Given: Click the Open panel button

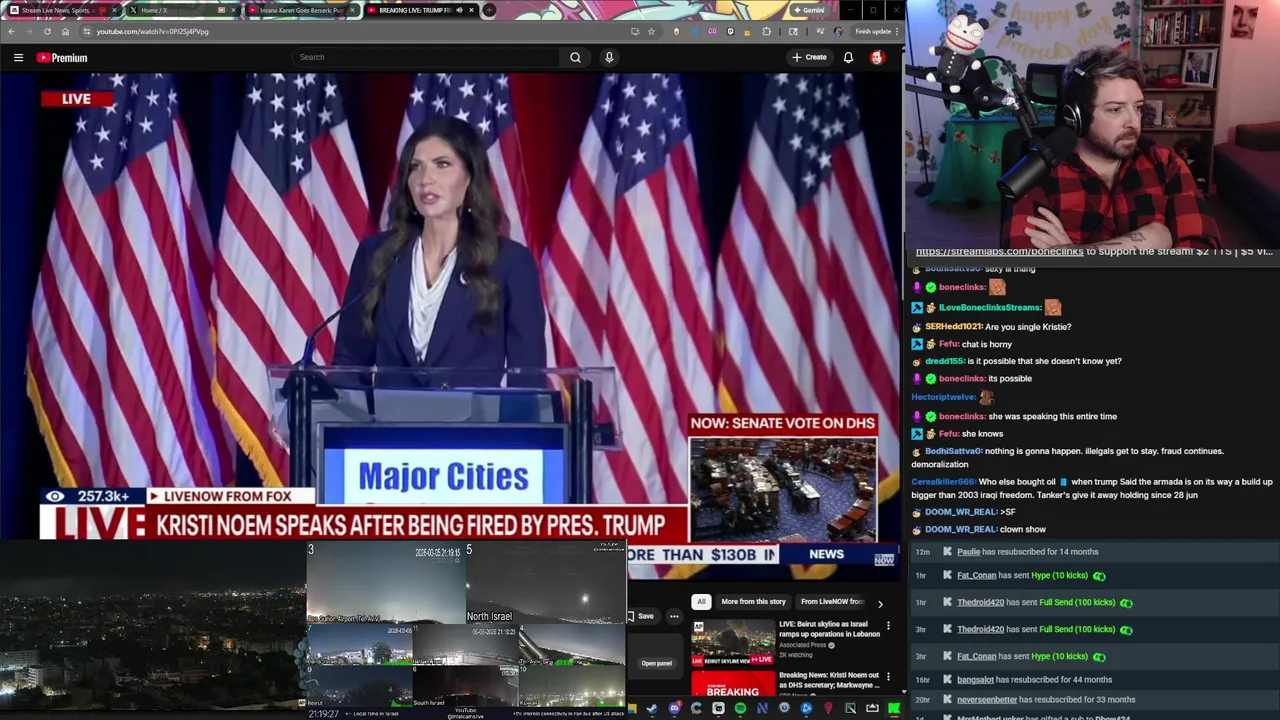Looking at the screenshot, I should pyautogui.click(x=656, y=663).
